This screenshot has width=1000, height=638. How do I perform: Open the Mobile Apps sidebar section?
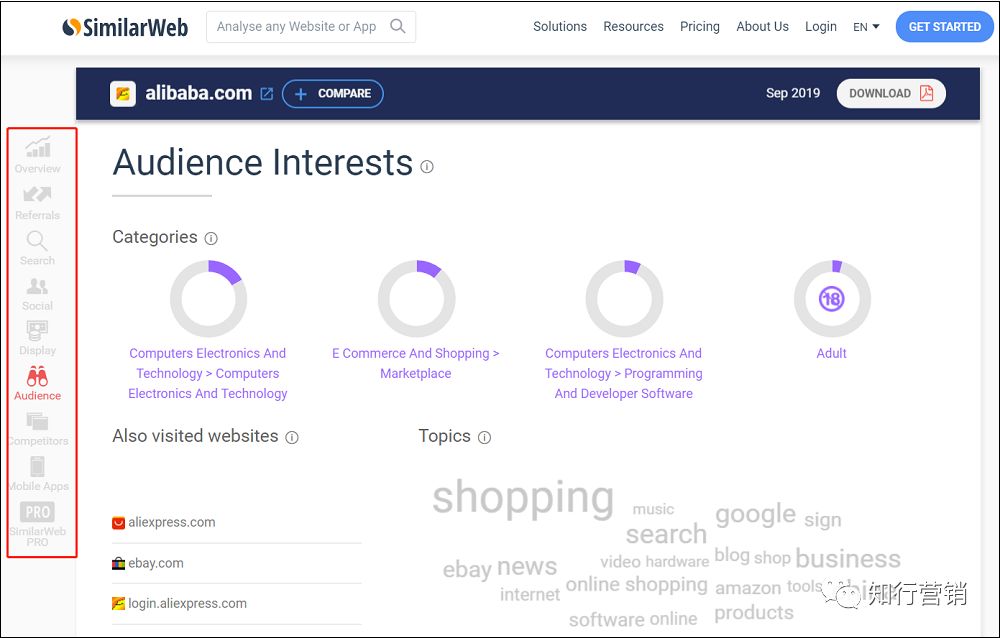click(x=37, y=468)
